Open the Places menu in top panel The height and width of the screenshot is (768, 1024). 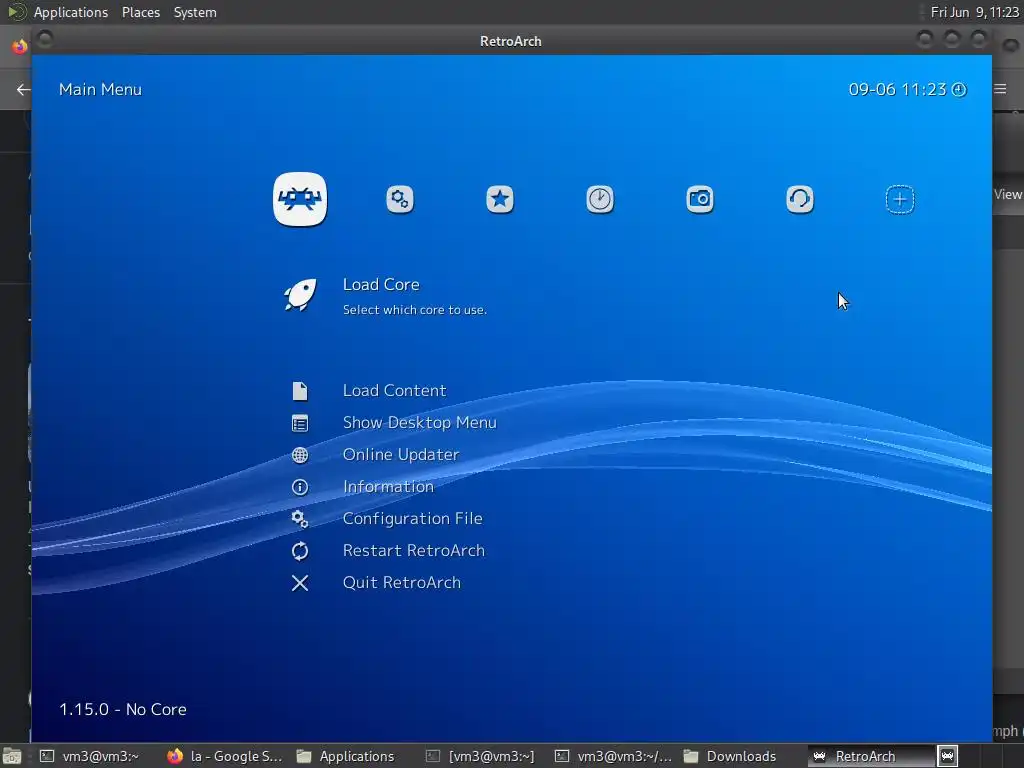point(140,12)
